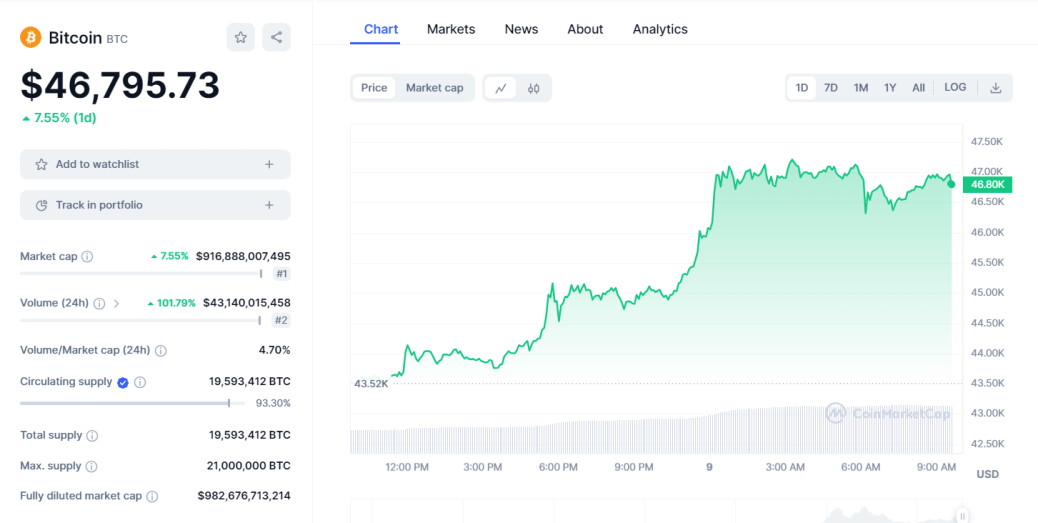Click the Fully diluted market cap info icon
Image resolution: width=1038 pixels, height=523 pixels.
coord(152,496)
